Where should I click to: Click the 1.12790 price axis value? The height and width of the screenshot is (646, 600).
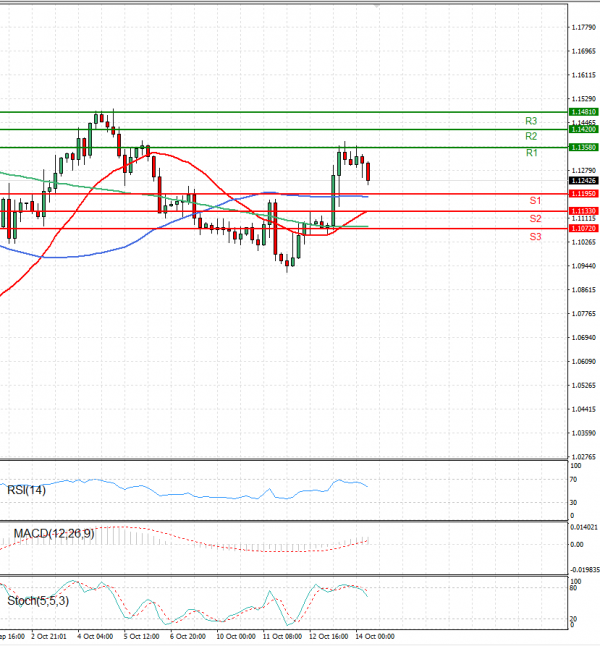pos(584,171)
